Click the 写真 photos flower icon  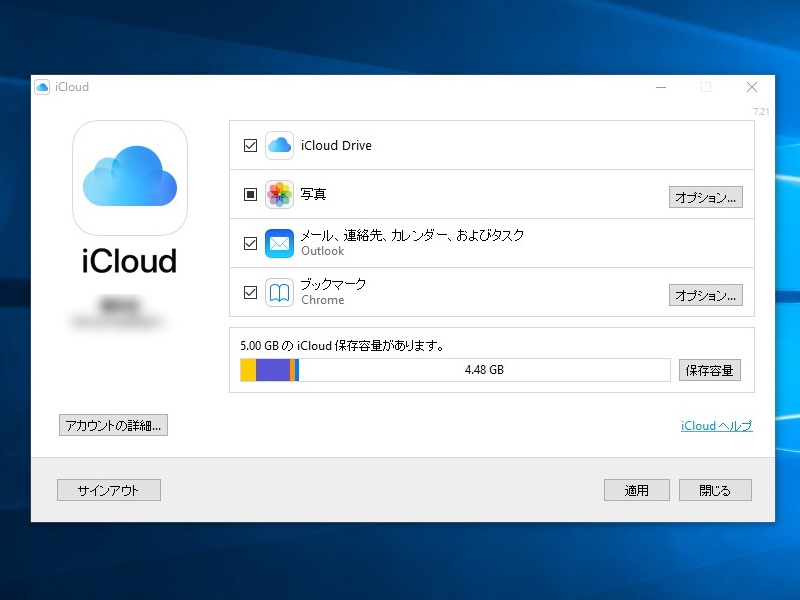[x=278, y=194]
